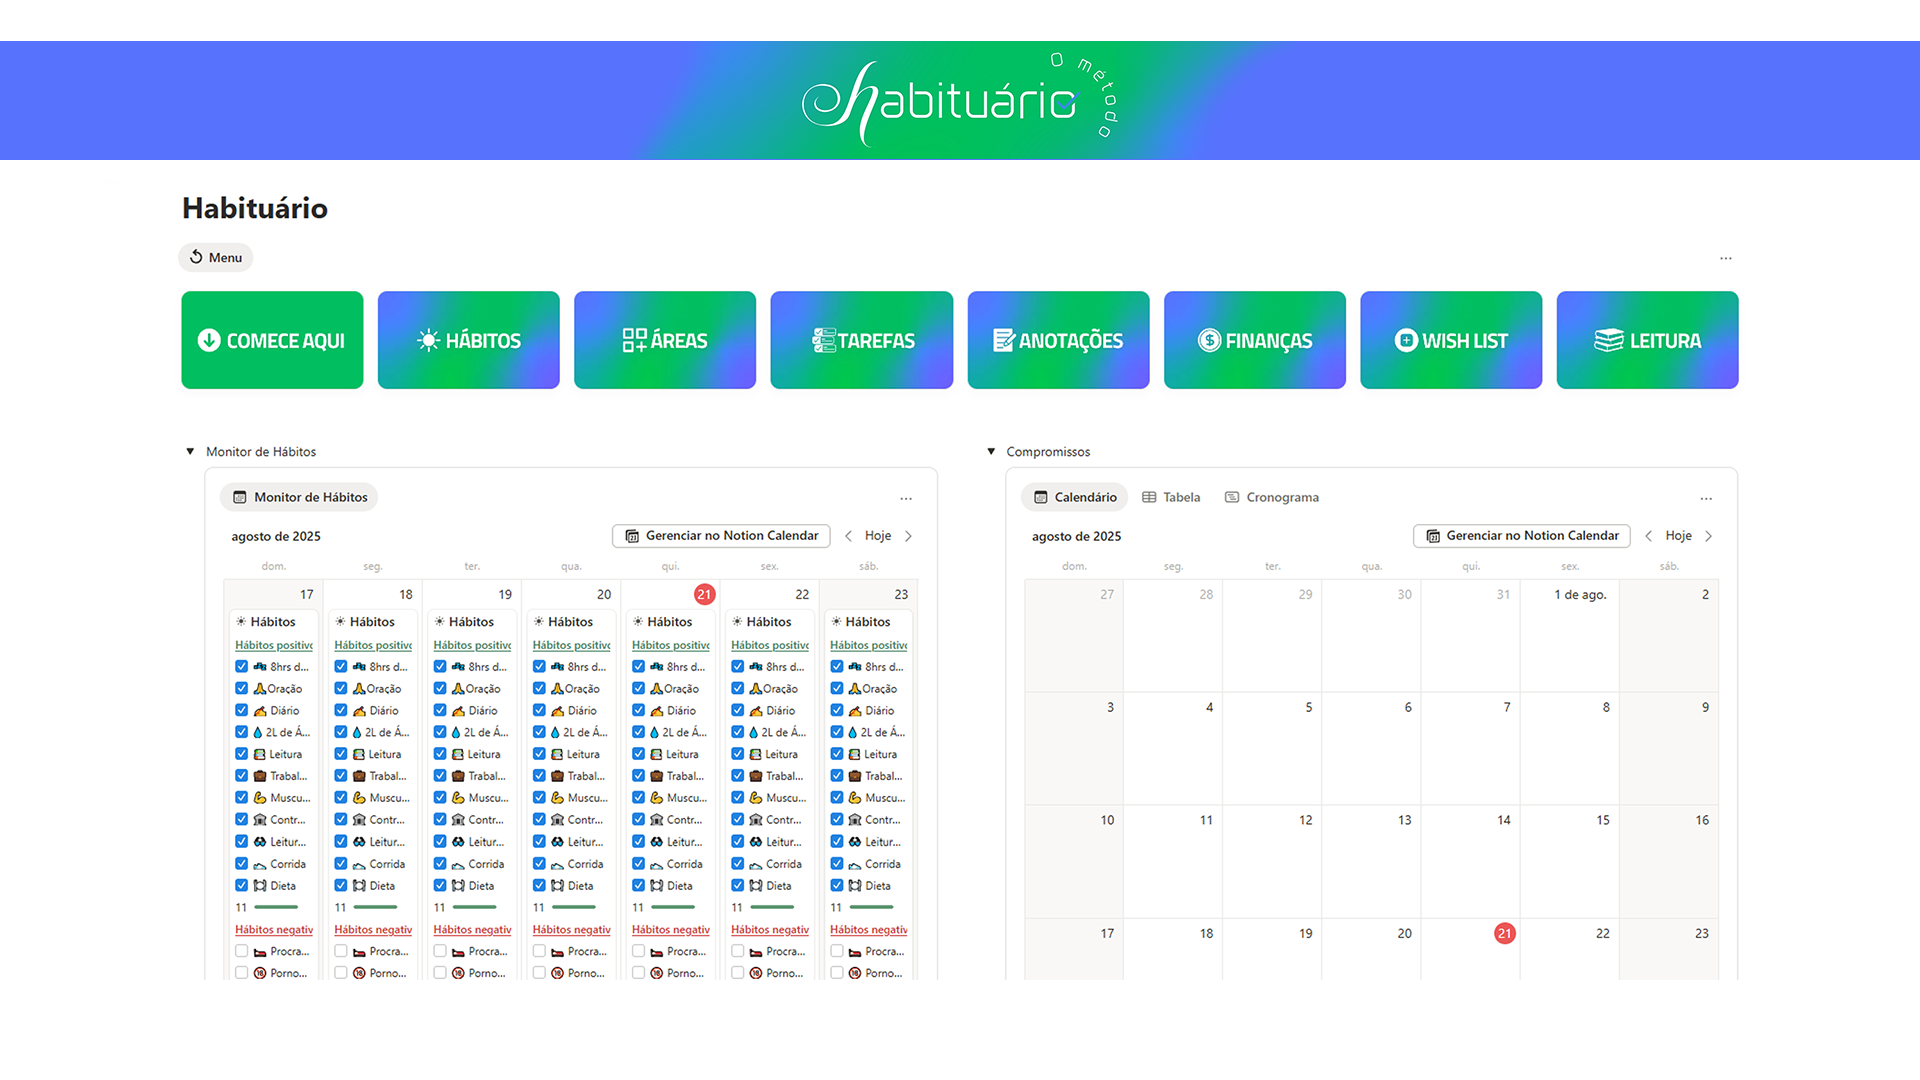Open LEITURA using the books icon

pyautogui.click(x=1608, y=340)
